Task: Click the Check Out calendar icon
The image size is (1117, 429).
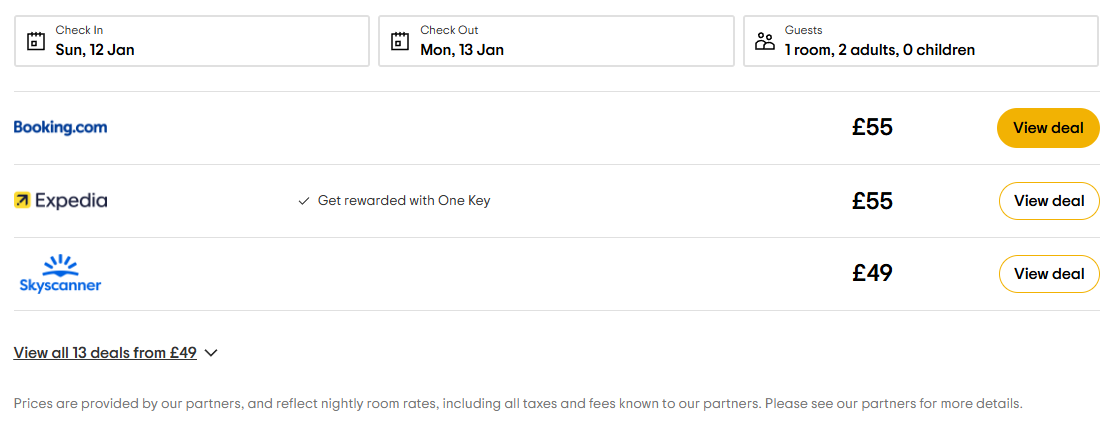Action: point(400,41)
